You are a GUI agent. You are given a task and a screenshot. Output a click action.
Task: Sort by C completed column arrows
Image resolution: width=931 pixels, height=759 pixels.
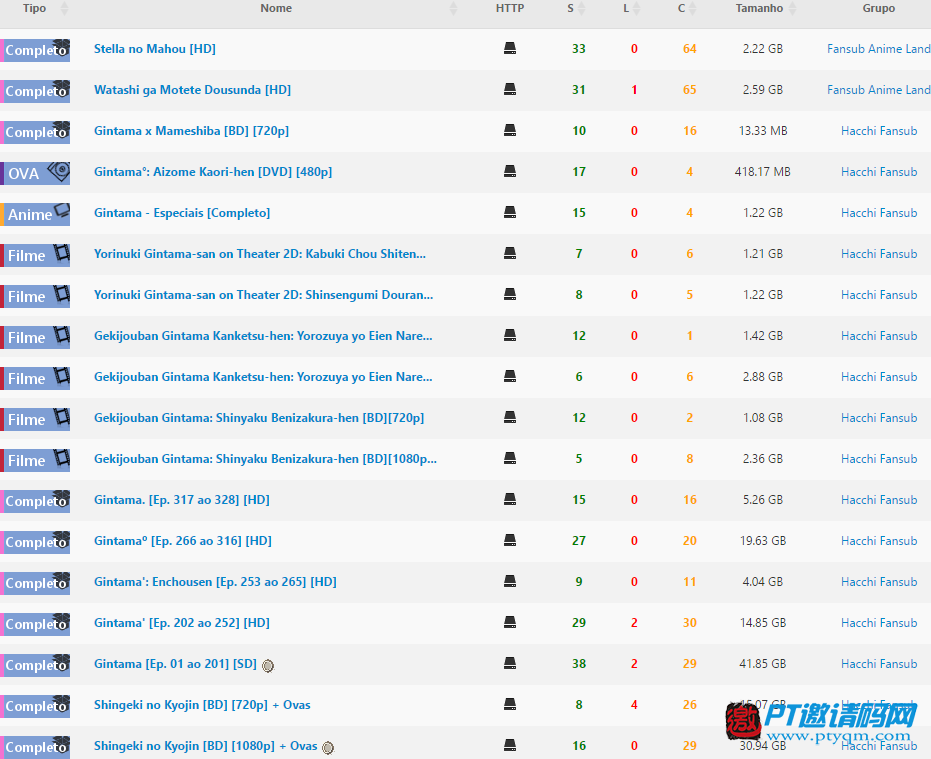click(x=692, y=8)
